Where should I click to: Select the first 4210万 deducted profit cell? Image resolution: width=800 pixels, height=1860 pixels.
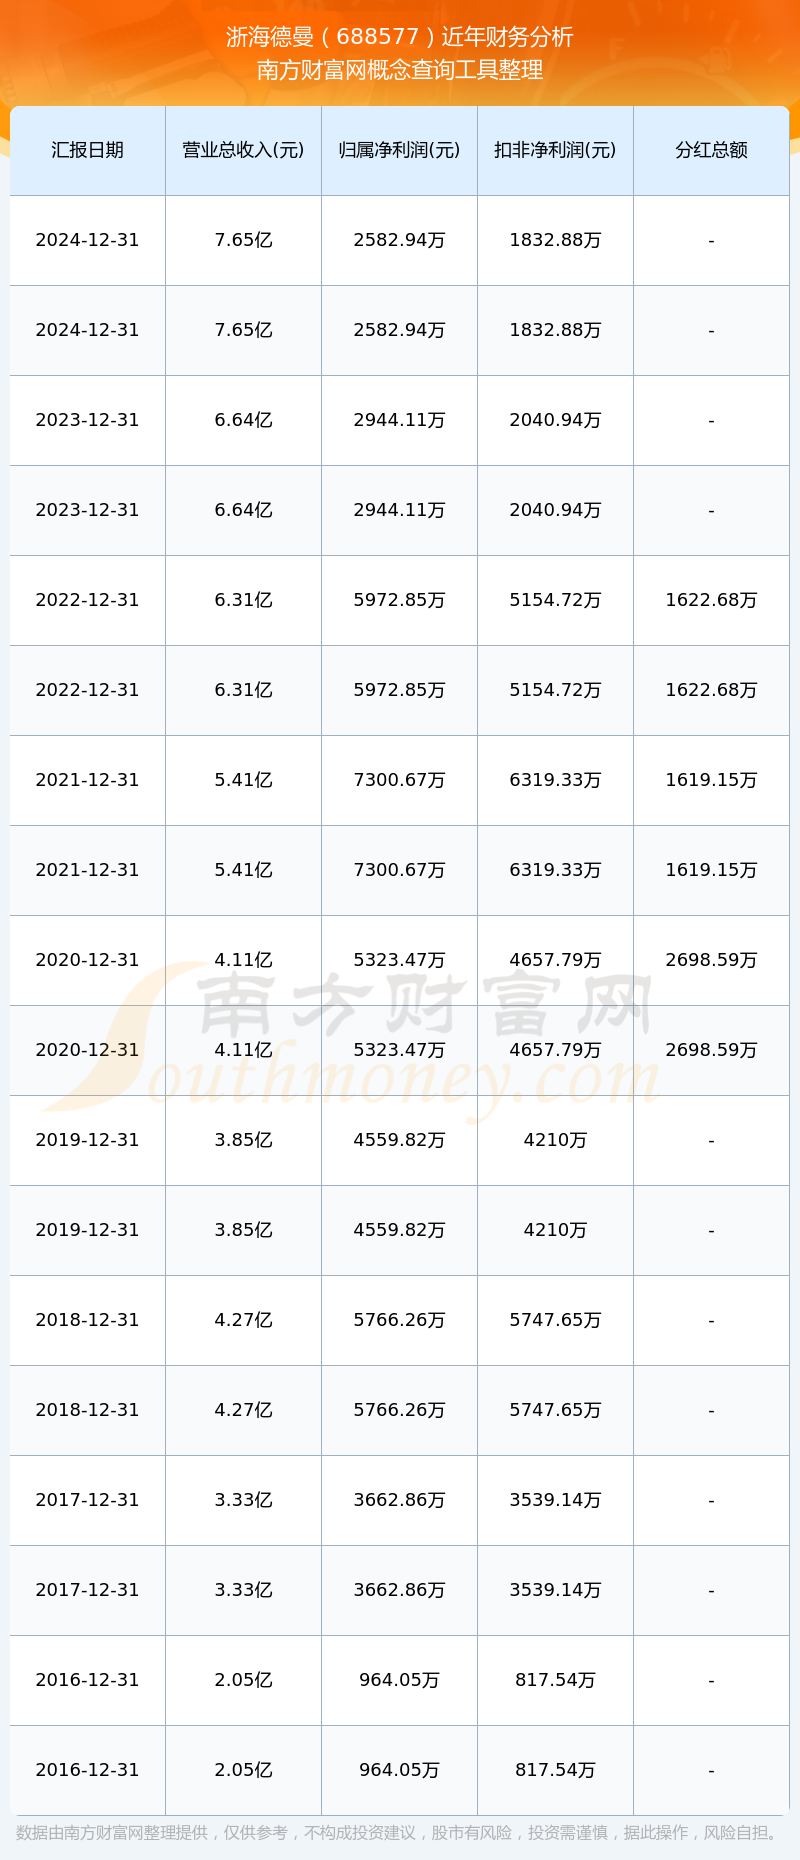click(555, 1140)
